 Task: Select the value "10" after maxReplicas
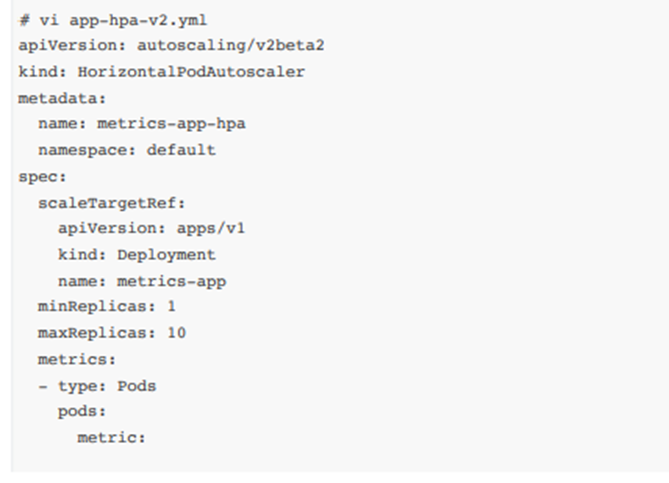pos(176,333)
